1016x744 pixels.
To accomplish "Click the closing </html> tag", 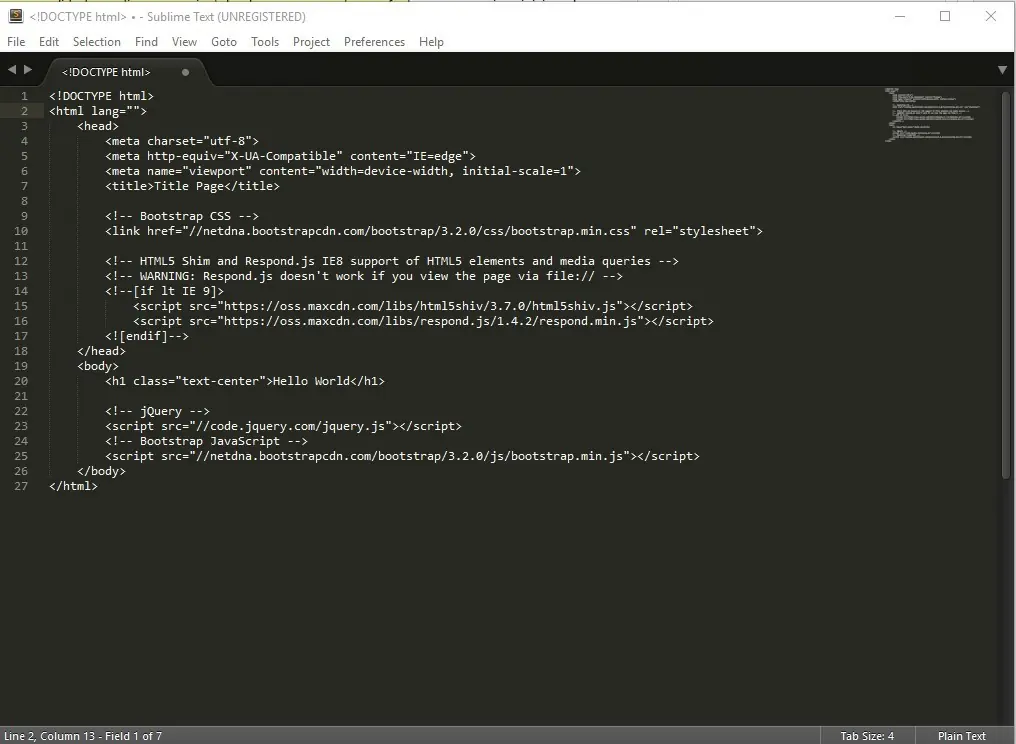I will (73, 485).
